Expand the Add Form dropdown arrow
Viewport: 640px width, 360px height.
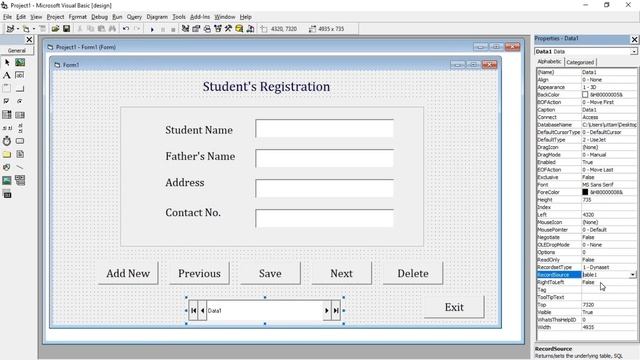pos(33,29)
